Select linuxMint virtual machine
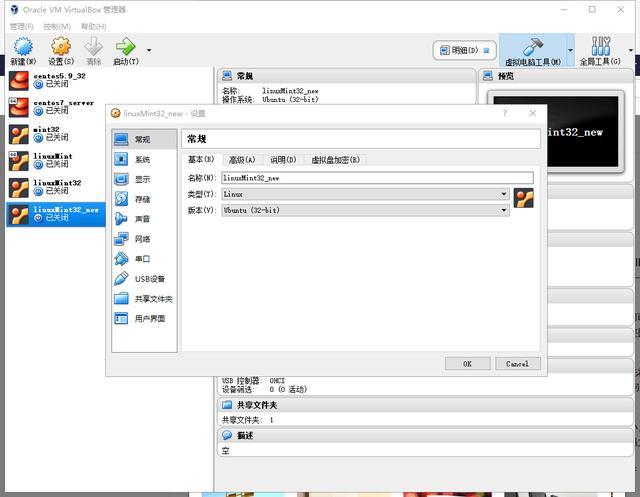 pyautogui.click(x=56, y=161)
